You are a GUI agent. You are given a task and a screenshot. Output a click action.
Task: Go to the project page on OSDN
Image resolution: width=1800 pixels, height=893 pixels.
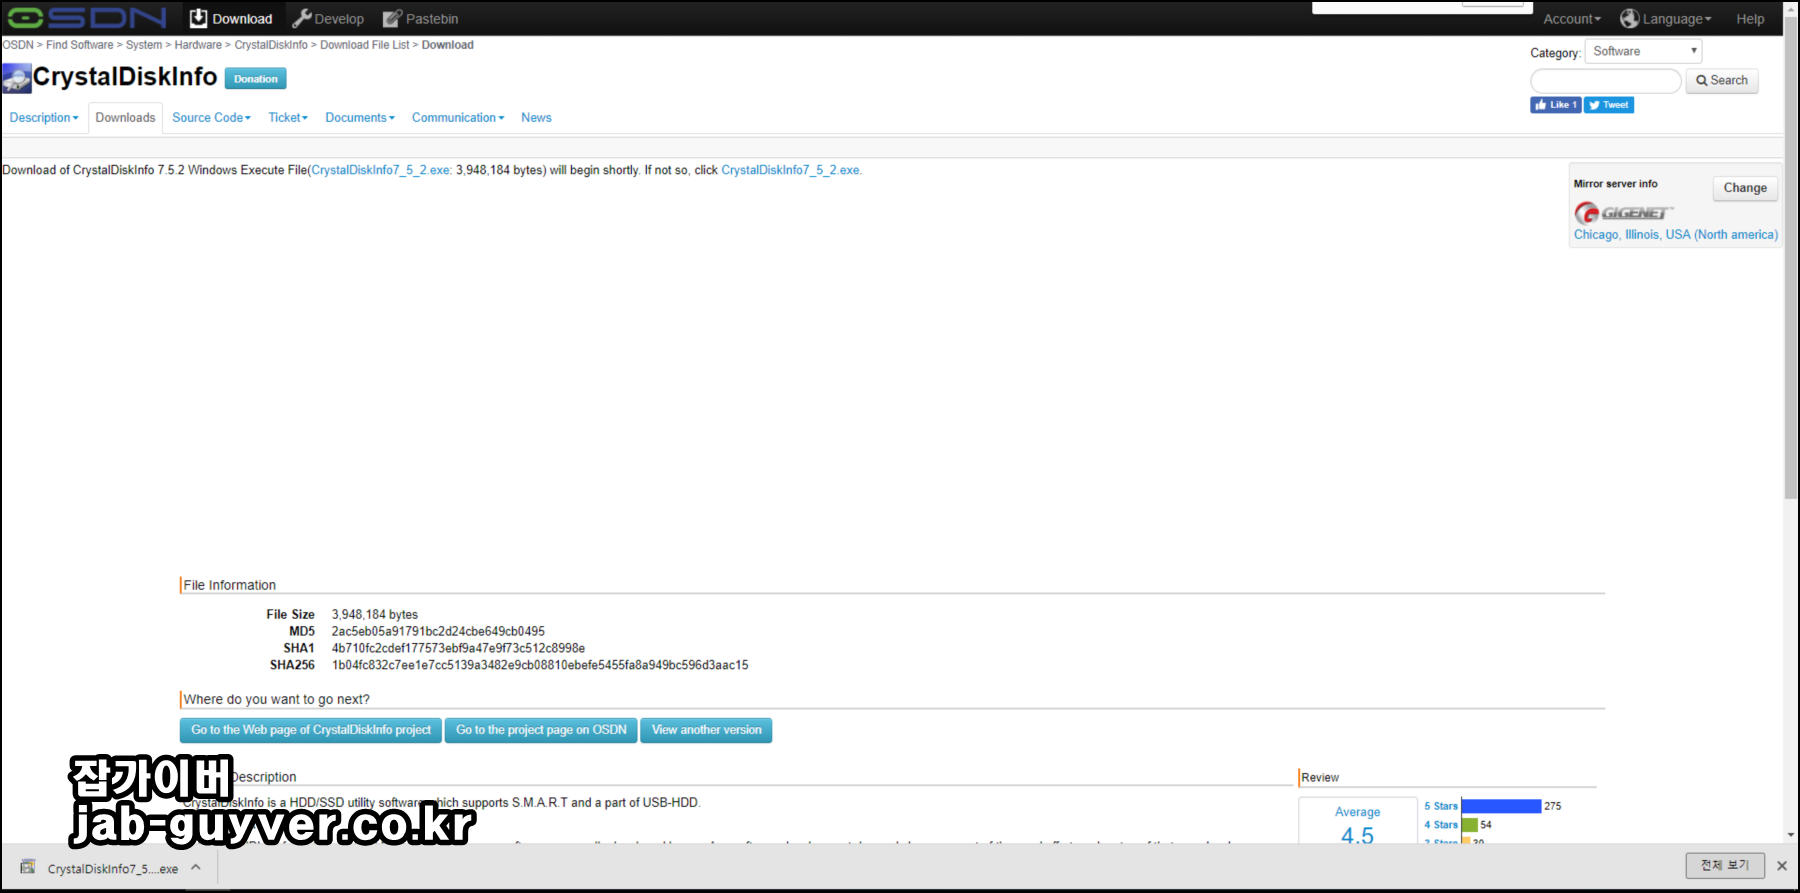[541, 730]
